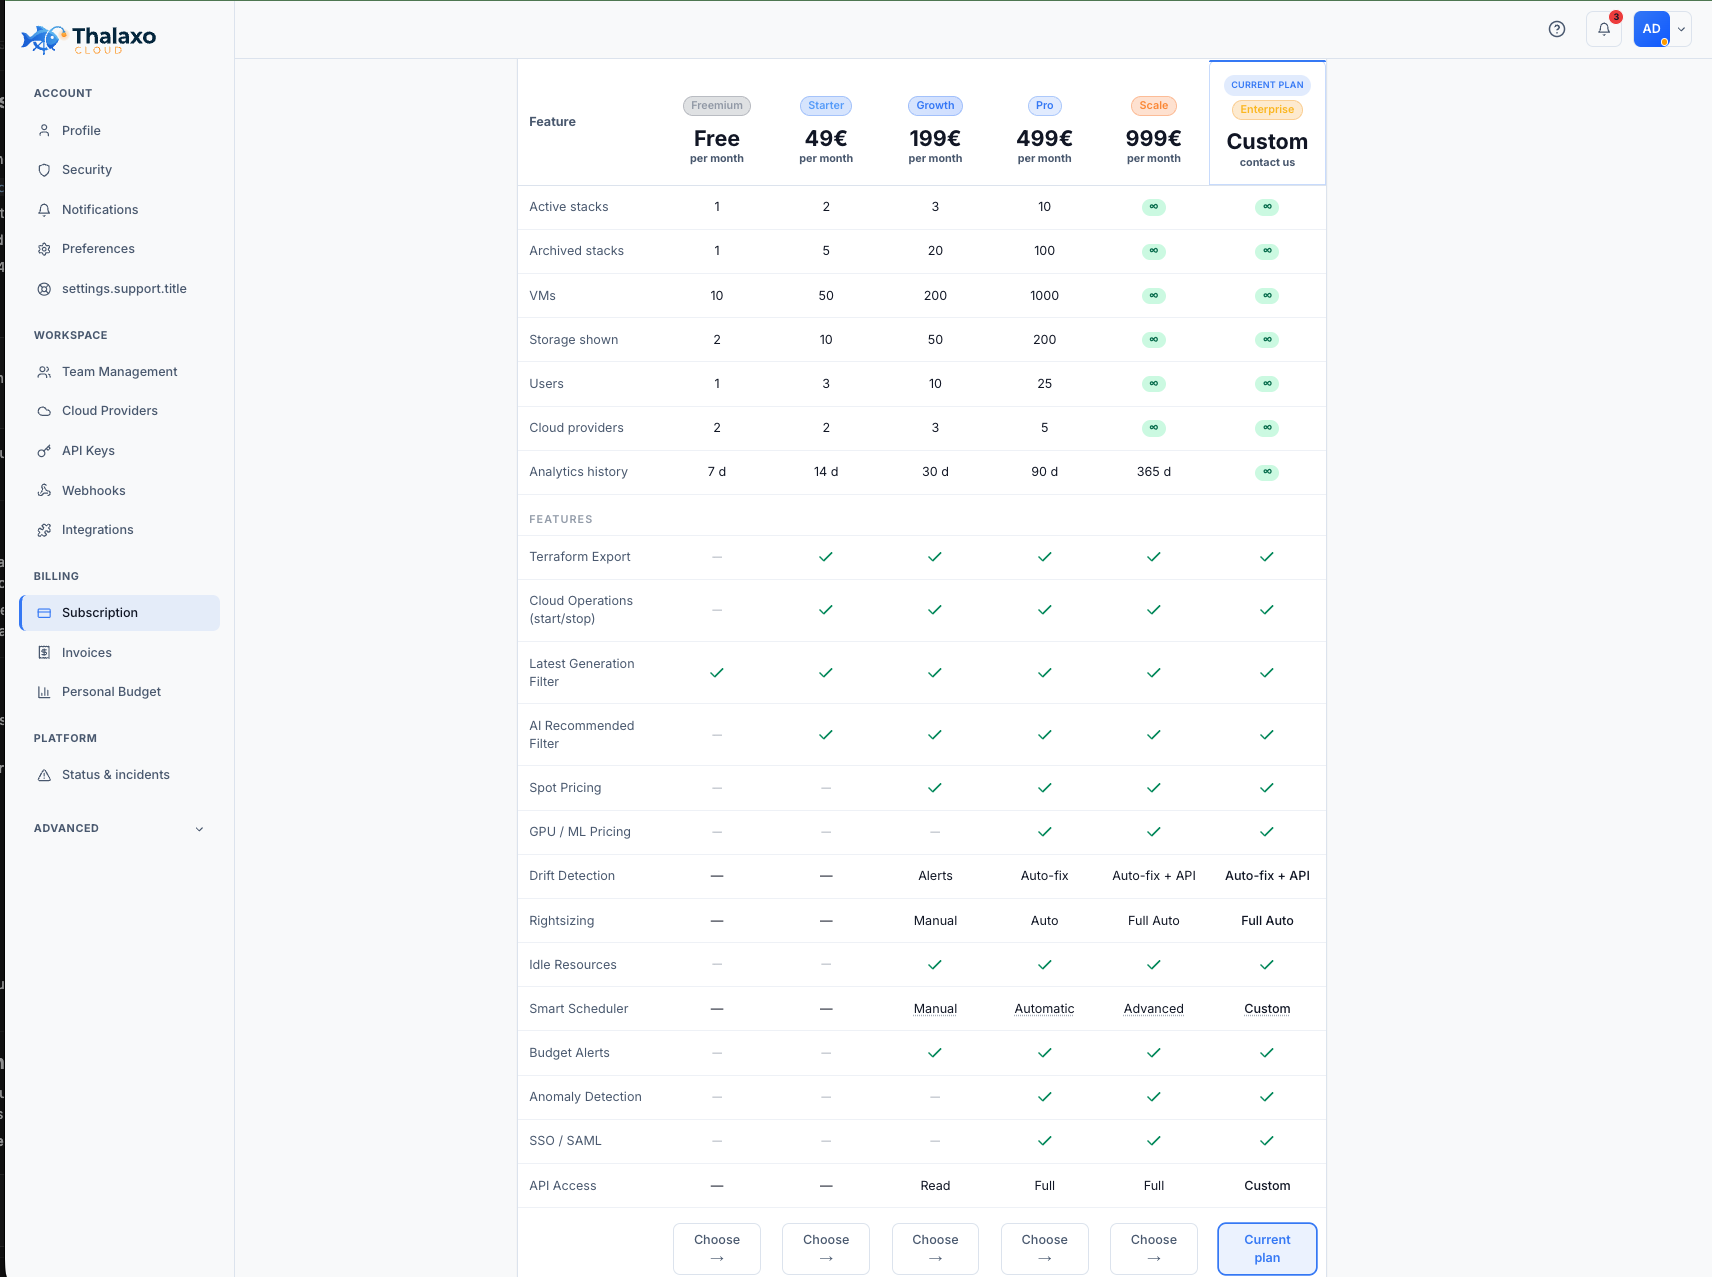Choose the Starter 49€ plan button
The width and height of the screenshot is (1712, 1277).
(x=826, y=1249)
